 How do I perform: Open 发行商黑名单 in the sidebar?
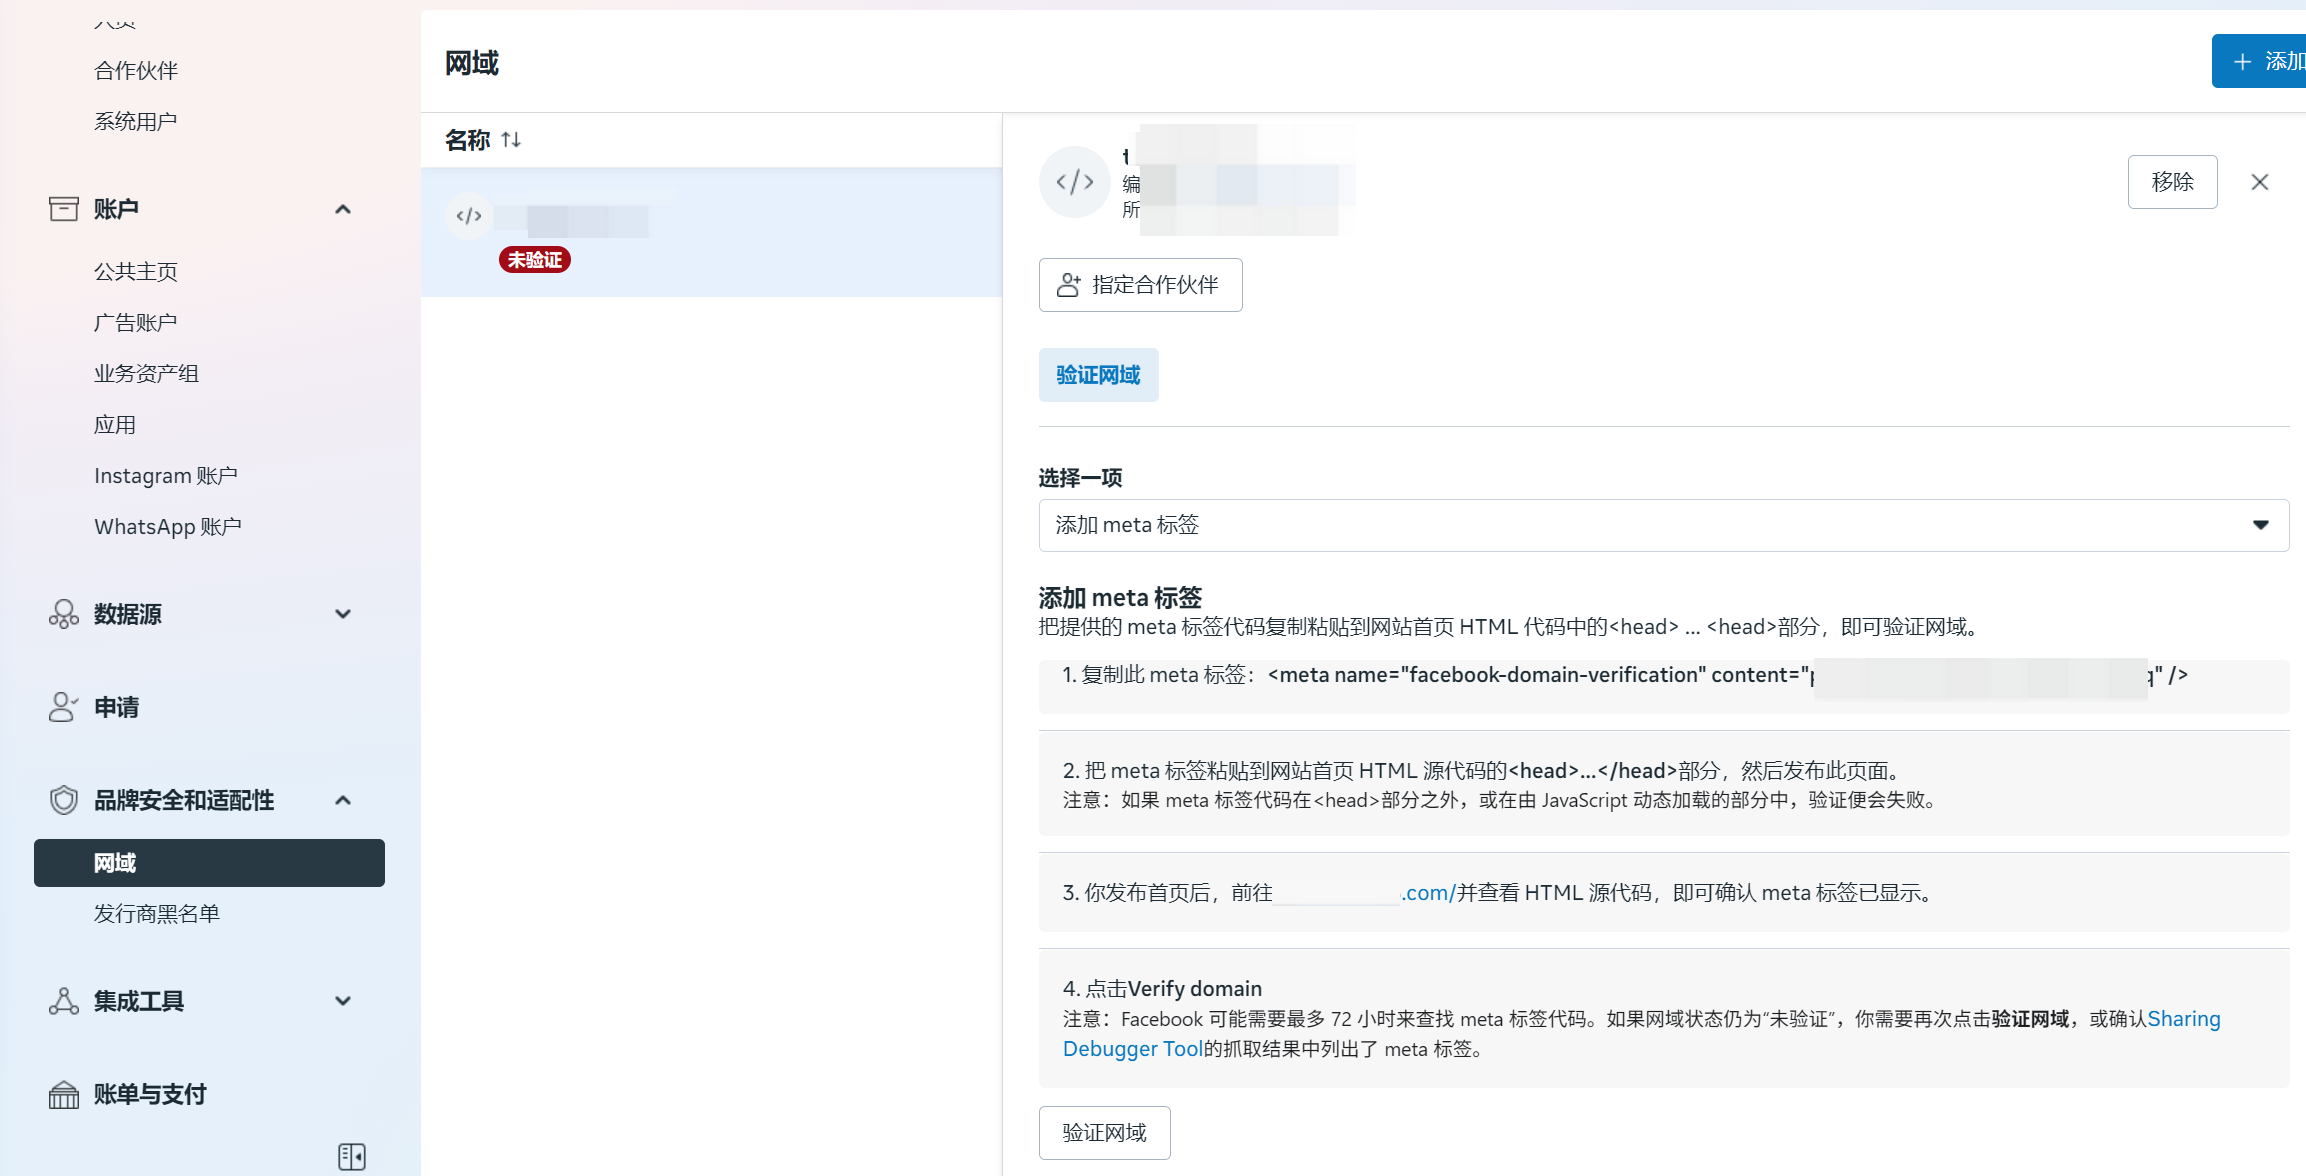click(157, 914)
